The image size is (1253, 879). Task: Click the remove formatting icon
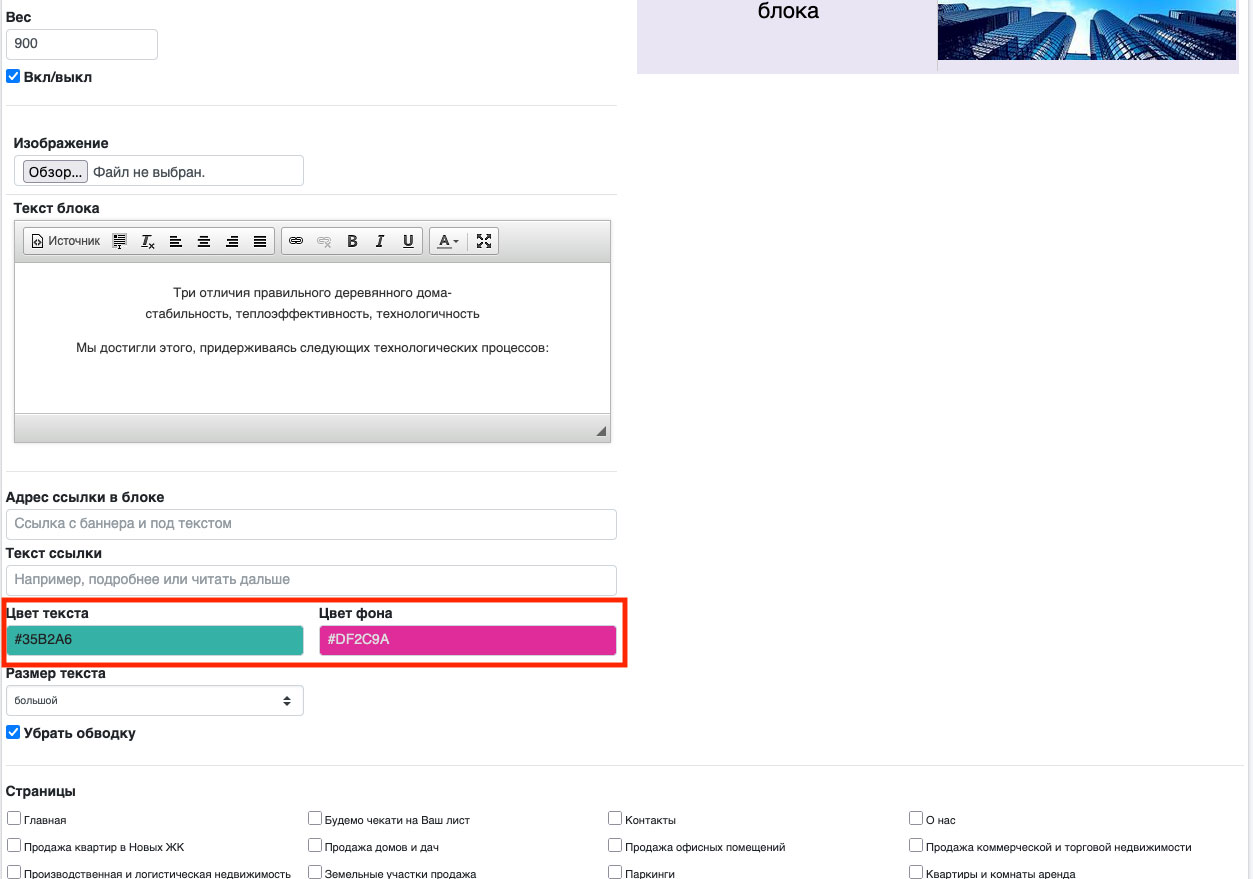click(148, 241)
